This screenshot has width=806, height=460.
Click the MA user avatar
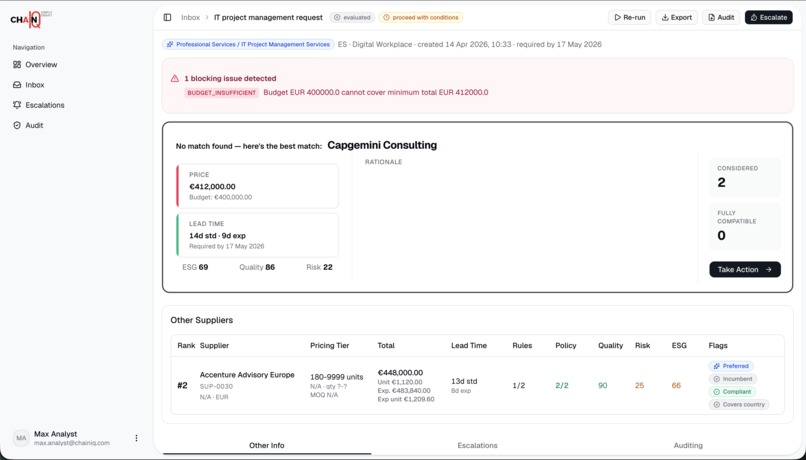(21, 438)
